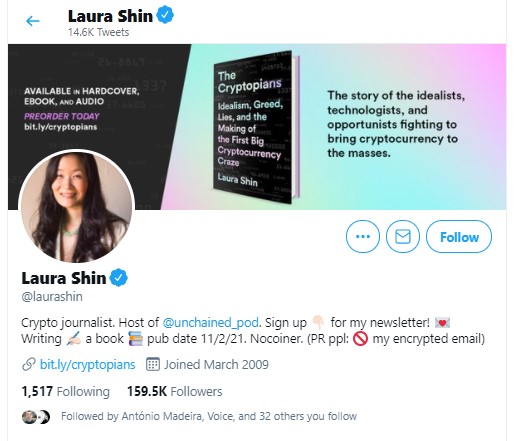The height and width of the screenshot is (441, 518).
Task: Click the Laura Shin header title
Action: [x=110, y=16]
